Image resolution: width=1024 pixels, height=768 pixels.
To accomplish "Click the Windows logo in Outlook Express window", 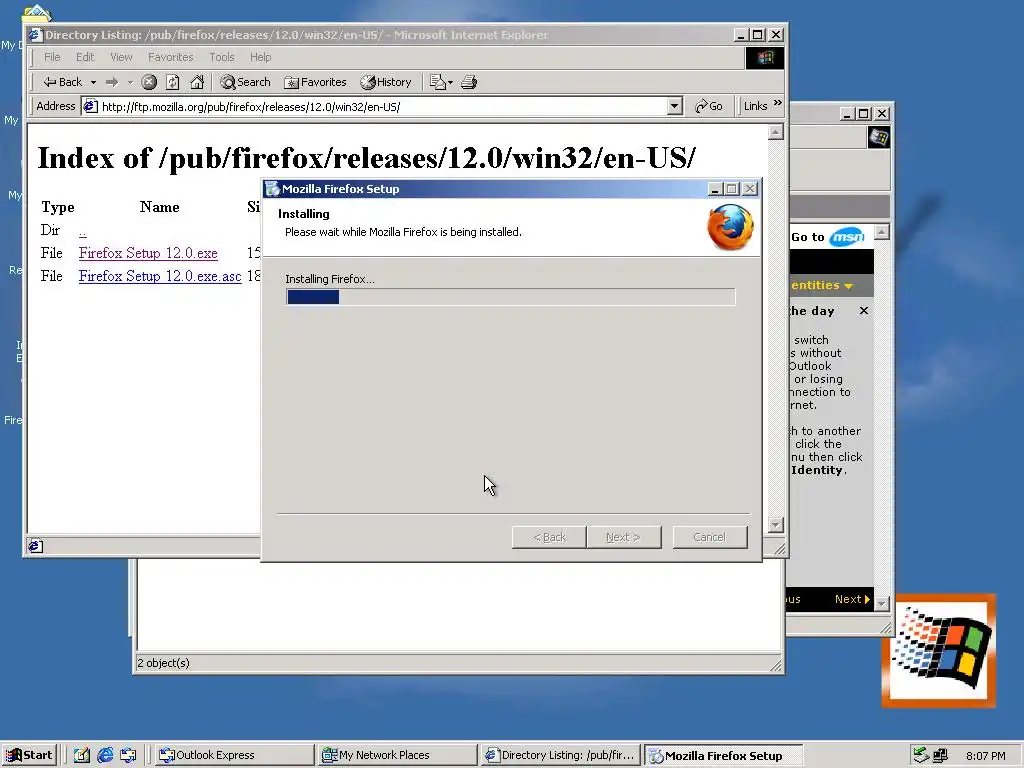I will pos(878,138).
